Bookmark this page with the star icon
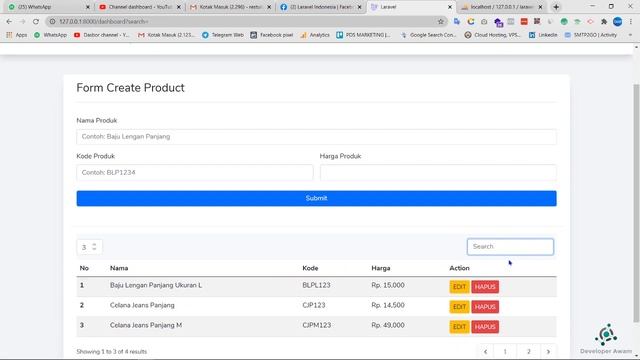Screen dimensions: 640x360 click(440, 22)
